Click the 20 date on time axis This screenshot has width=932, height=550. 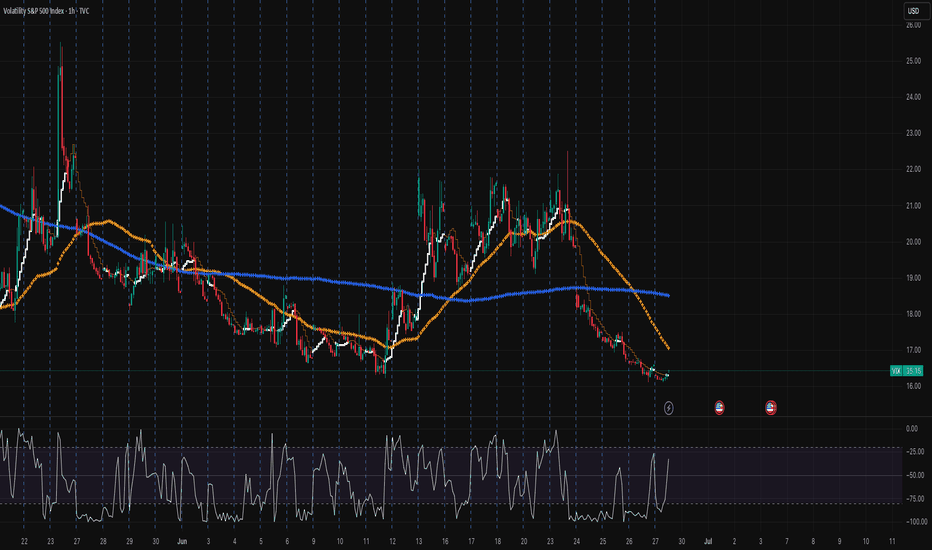pos(524,541)
